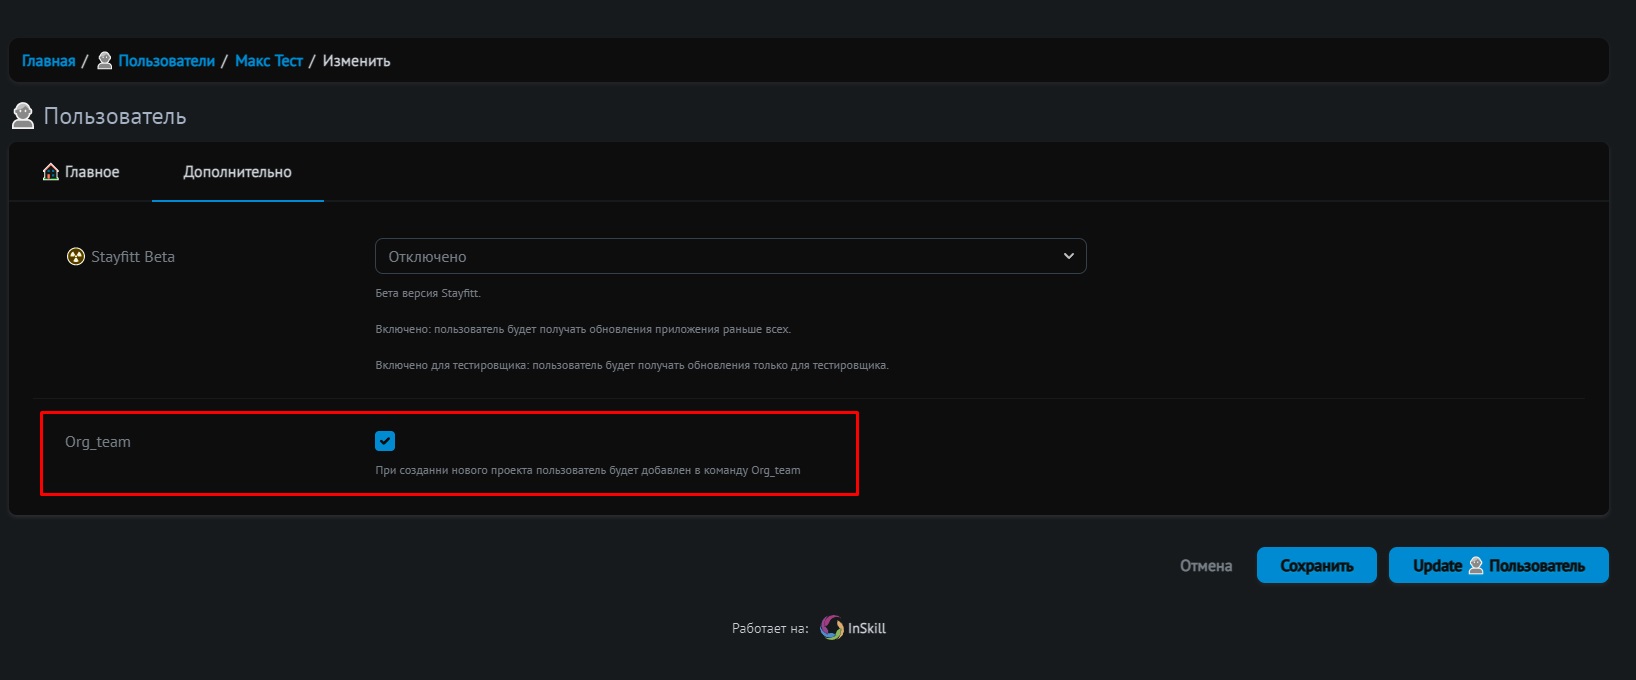The width and height of the screenshot is (1636, 680).
Task: Go to Главная via breadcrumb
Action: [49, 61]
